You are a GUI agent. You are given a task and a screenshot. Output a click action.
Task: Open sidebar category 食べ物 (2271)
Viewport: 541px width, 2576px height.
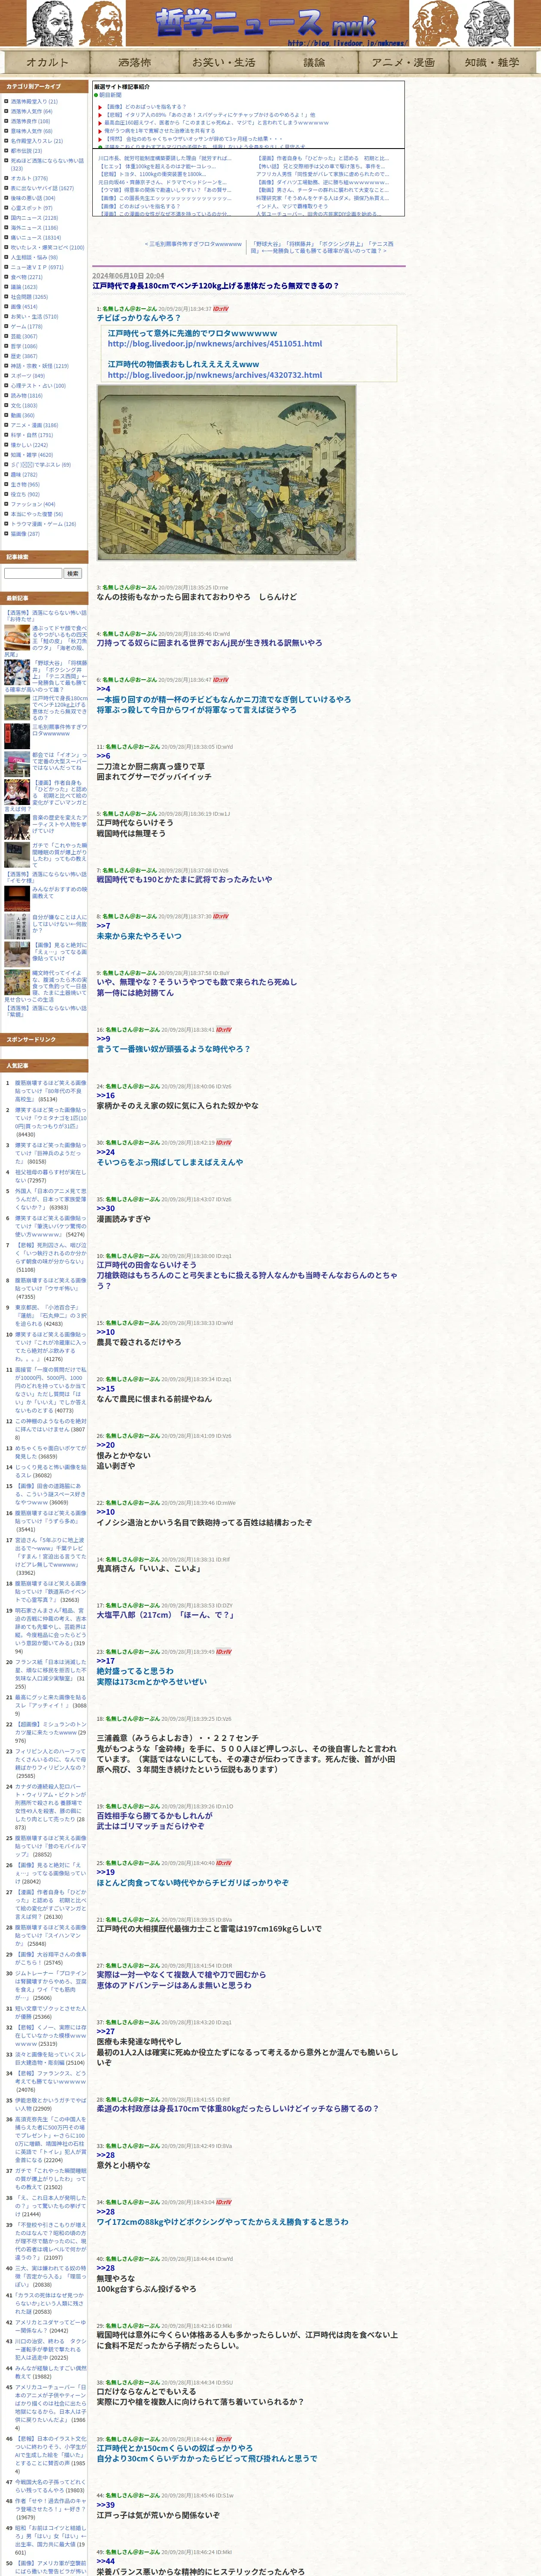(x=27, y=277)
